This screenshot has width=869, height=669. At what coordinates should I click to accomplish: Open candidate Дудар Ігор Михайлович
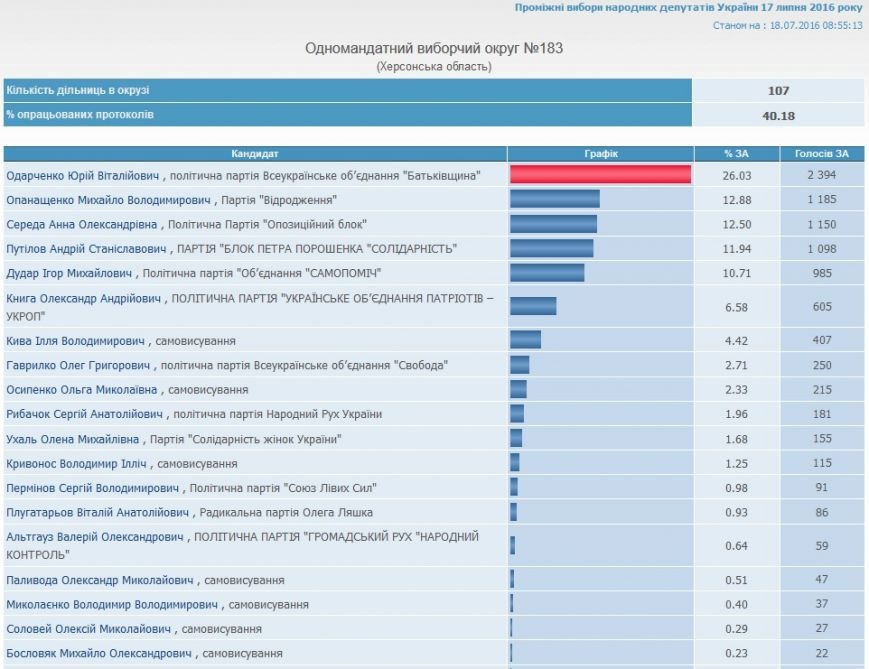click(69, 273)
